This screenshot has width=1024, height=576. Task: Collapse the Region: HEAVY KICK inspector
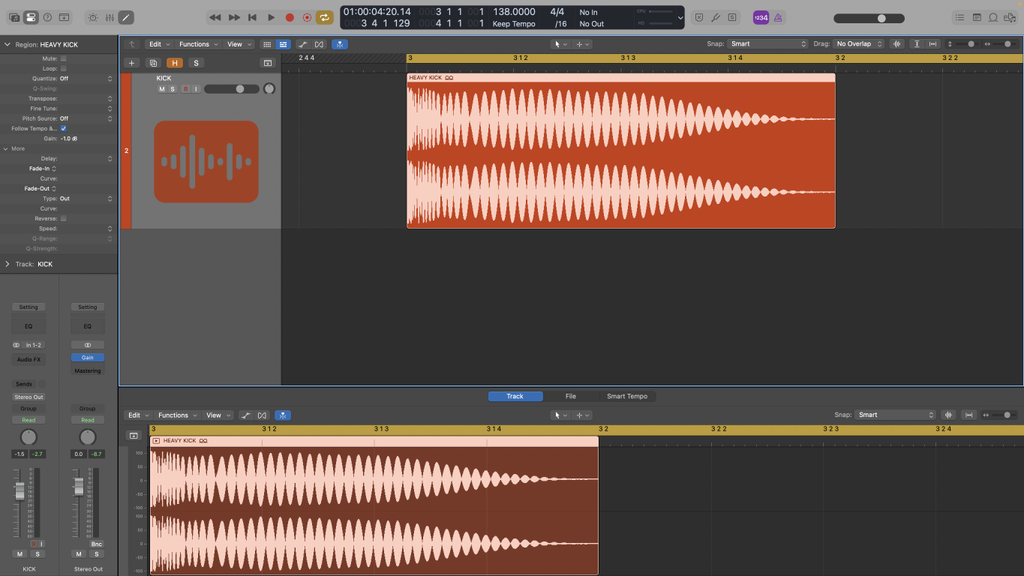[7, 44]
